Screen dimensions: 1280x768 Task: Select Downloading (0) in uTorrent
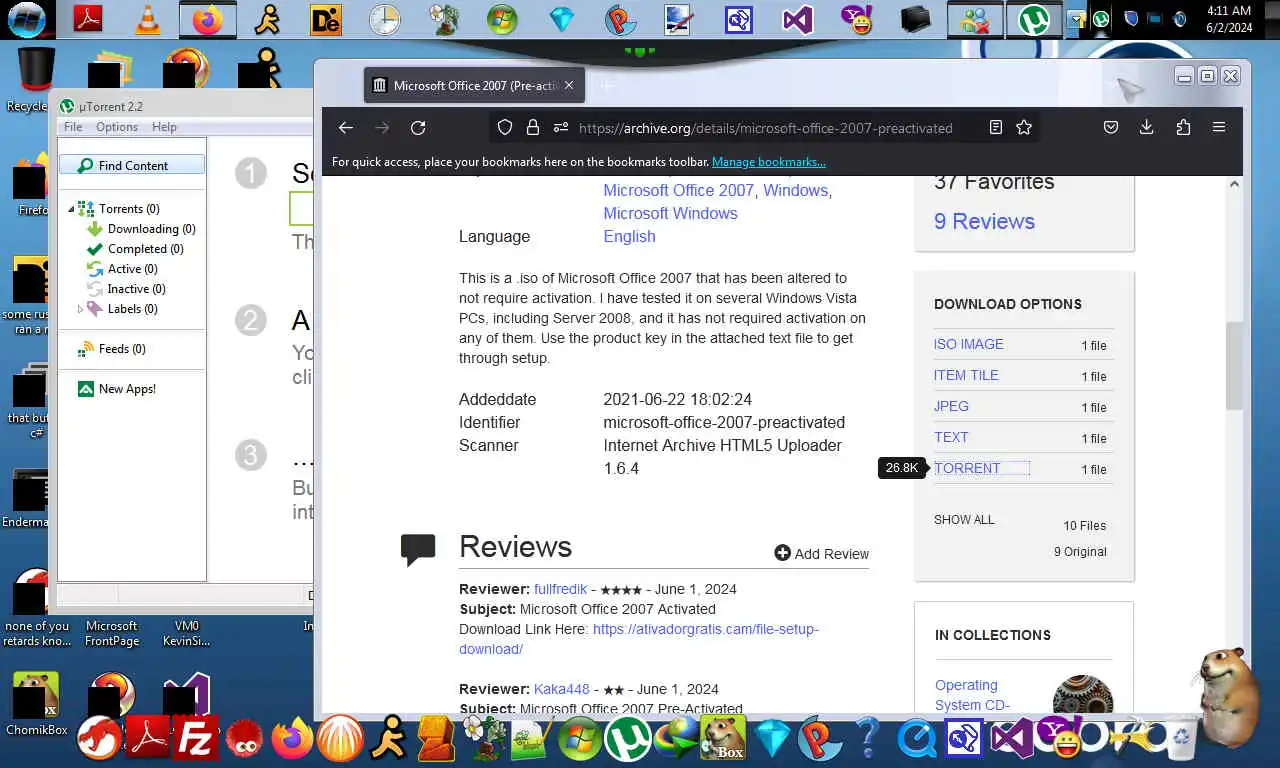[x=141, y=229]
